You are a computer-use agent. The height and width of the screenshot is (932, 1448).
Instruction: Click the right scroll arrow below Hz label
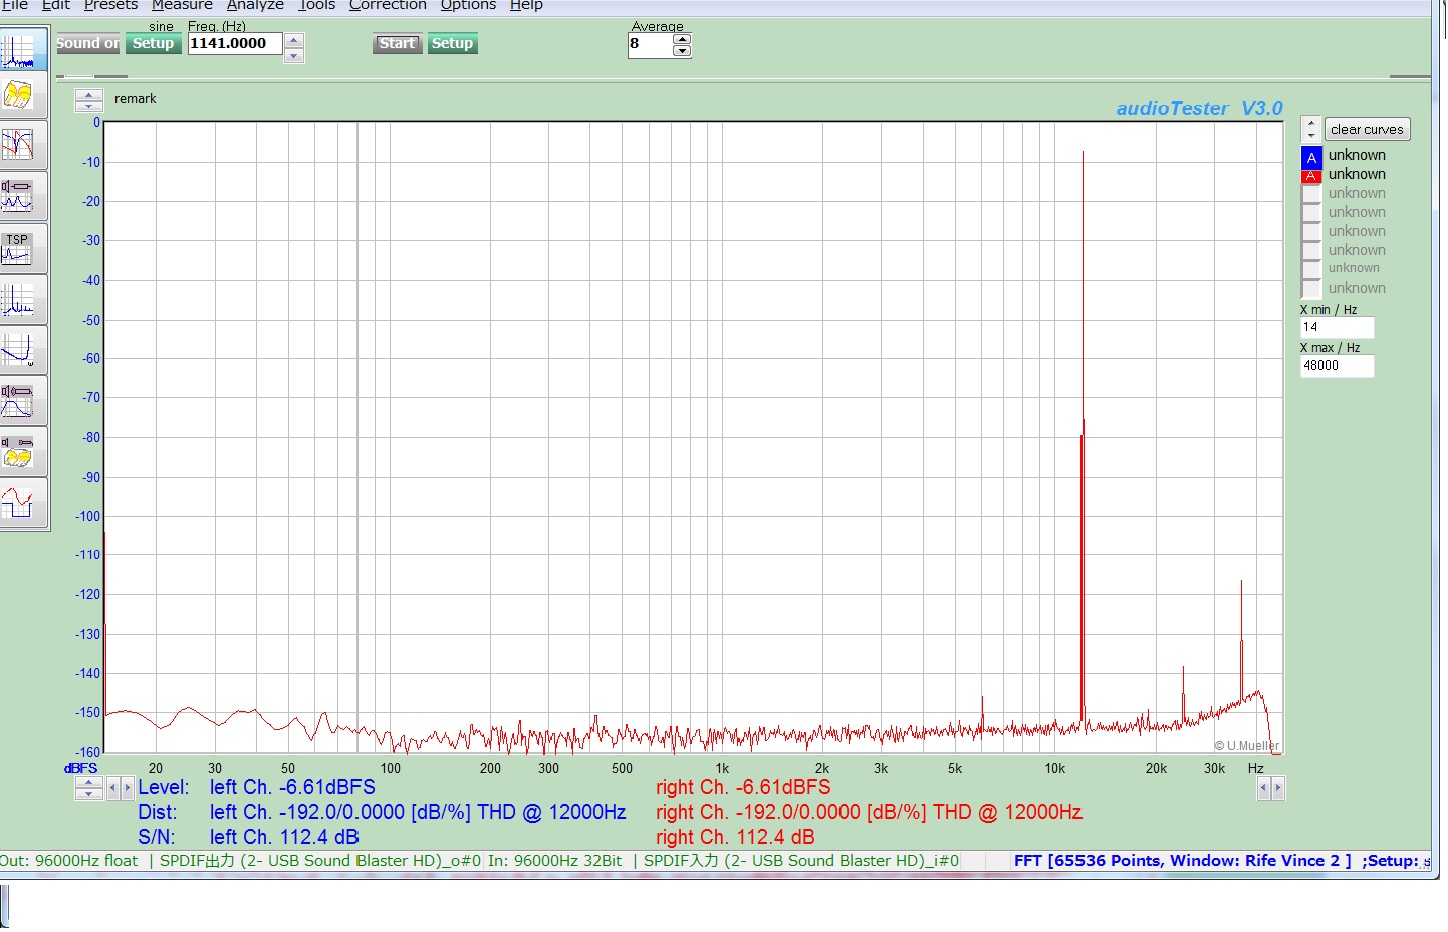[1277, 788]
